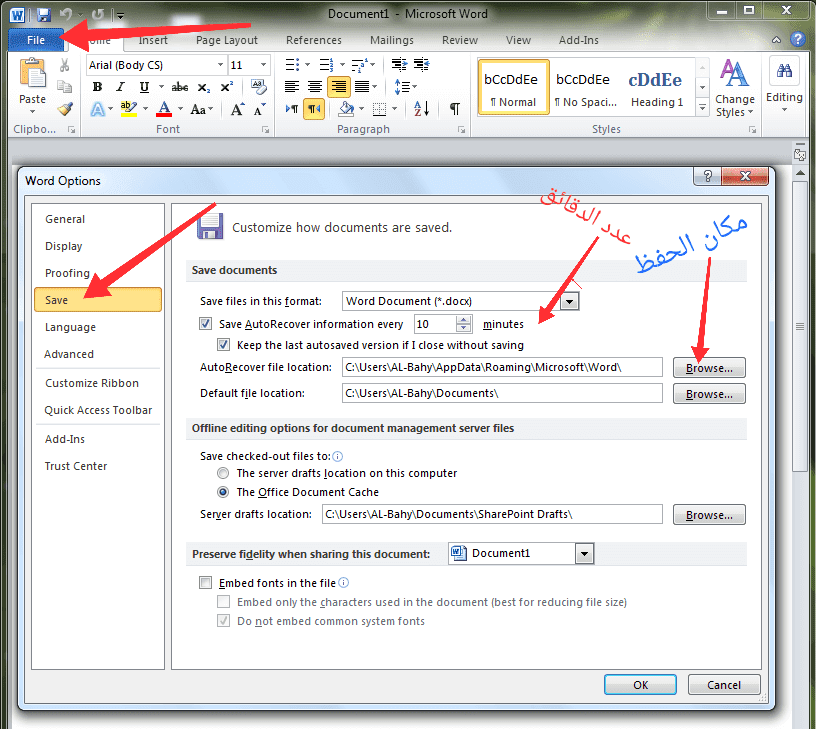Click the Save icon in Quick Access Toolbar

43,14
